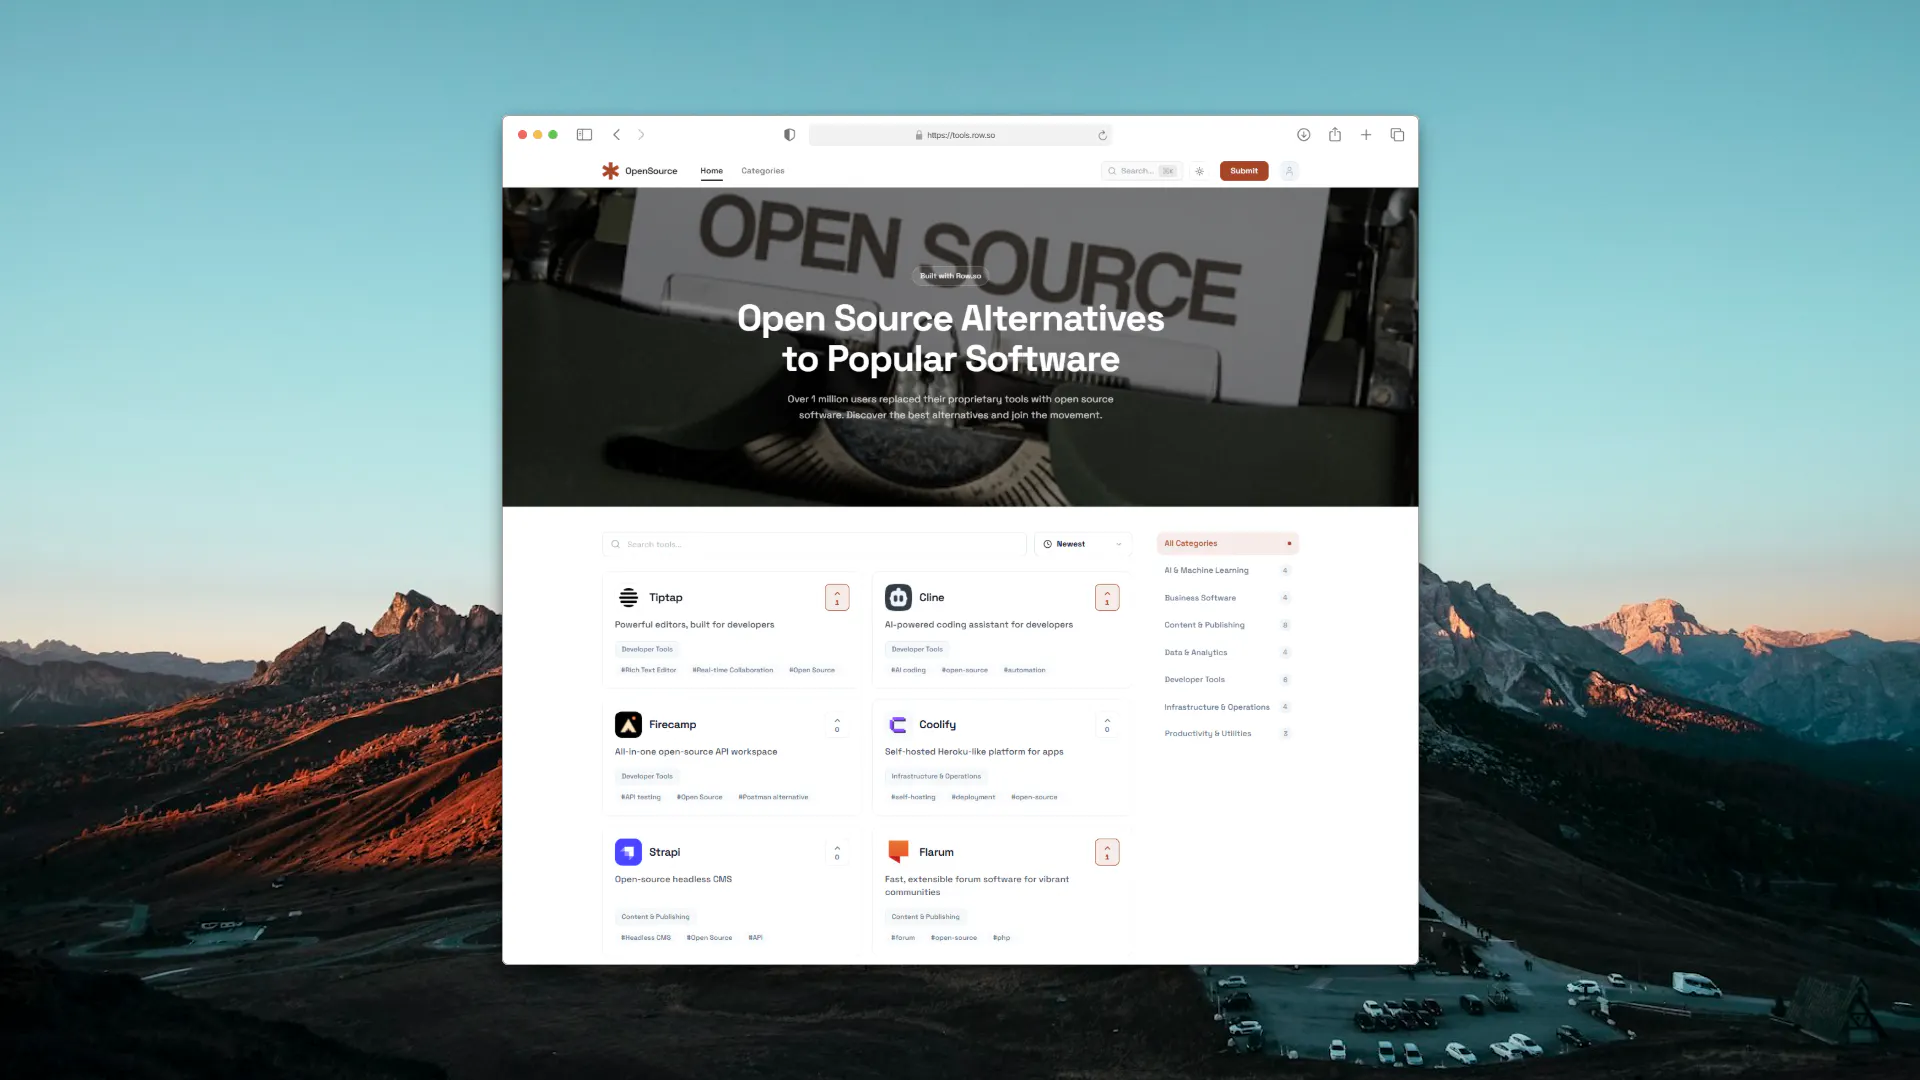Click the Cline app icon

898,598
